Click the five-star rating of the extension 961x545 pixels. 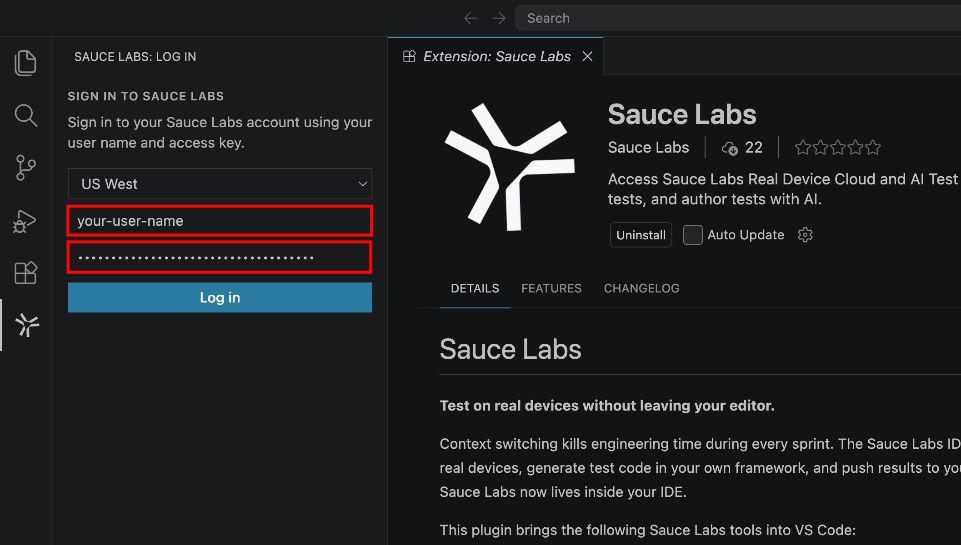[x=838, y=148]
